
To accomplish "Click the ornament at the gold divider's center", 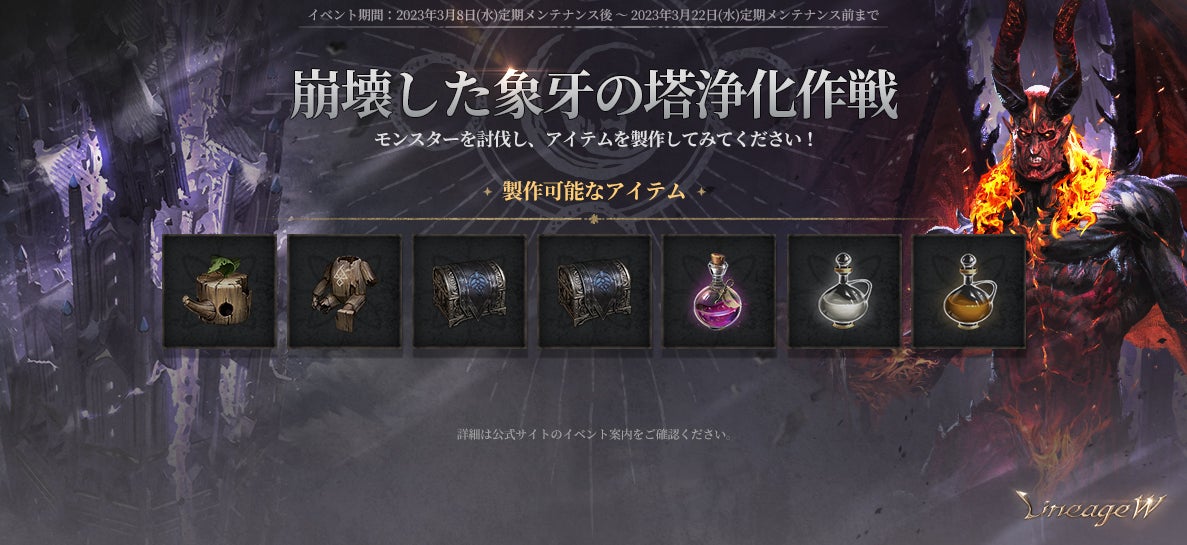I will (x=594, y=220).
